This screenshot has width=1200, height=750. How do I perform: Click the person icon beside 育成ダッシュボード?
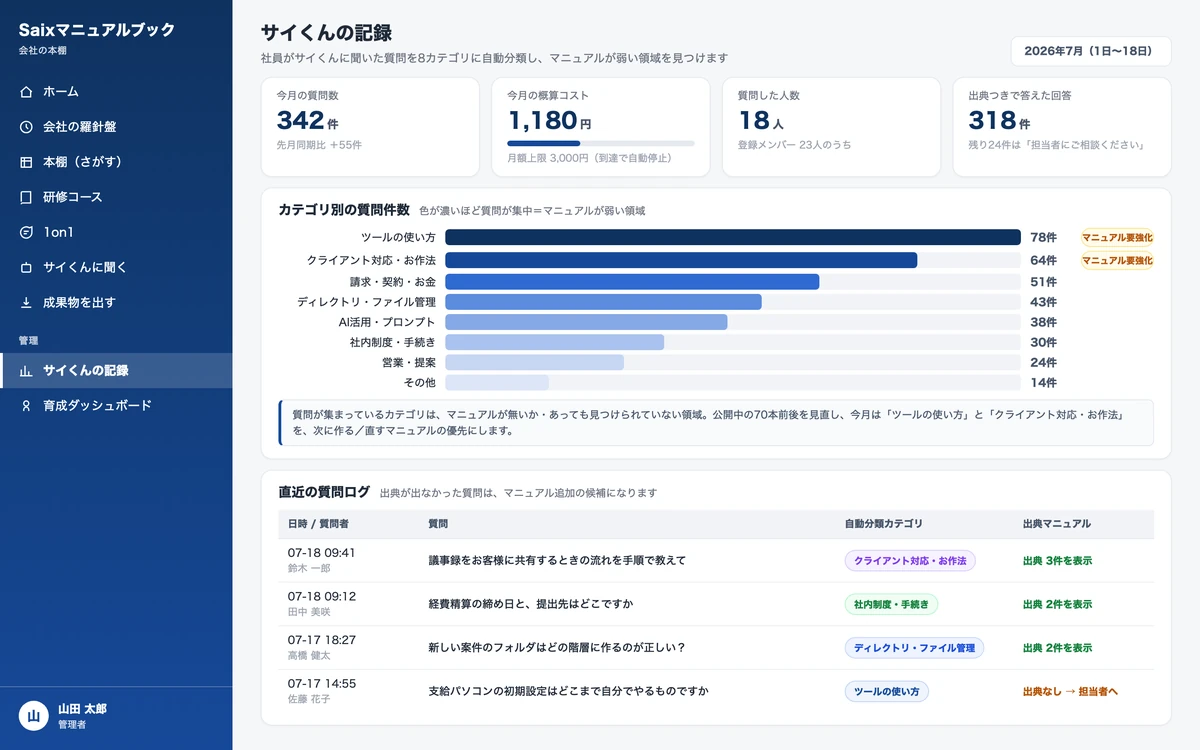pos(26,406)
